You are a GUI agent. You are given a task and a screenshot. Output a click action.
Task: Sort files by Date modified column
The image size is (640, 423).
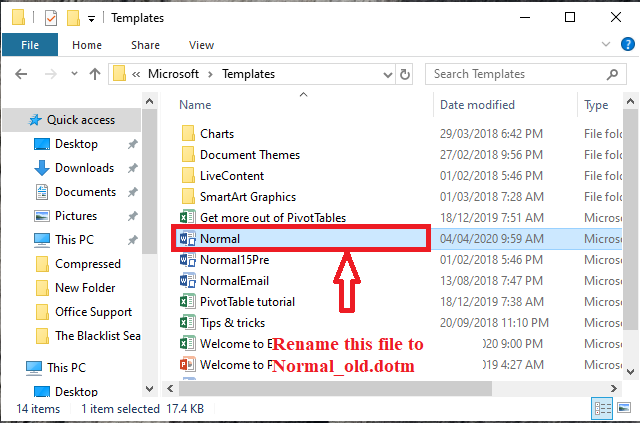tap(478, 105)
